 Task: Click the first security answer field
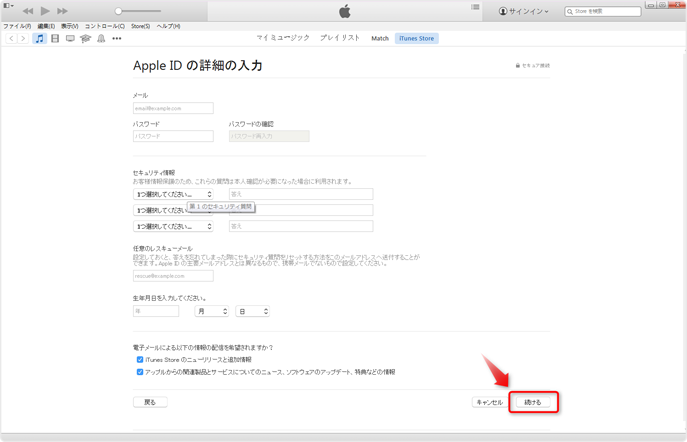pos(301,194)
